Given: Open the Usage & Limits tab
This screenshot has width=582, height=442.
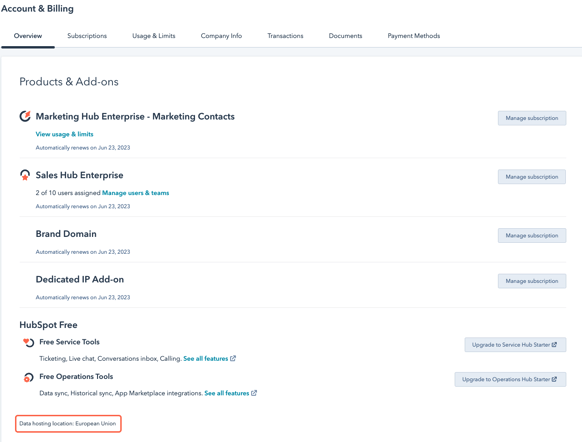Looking at the screenshot, I should (x=154, y=36).
